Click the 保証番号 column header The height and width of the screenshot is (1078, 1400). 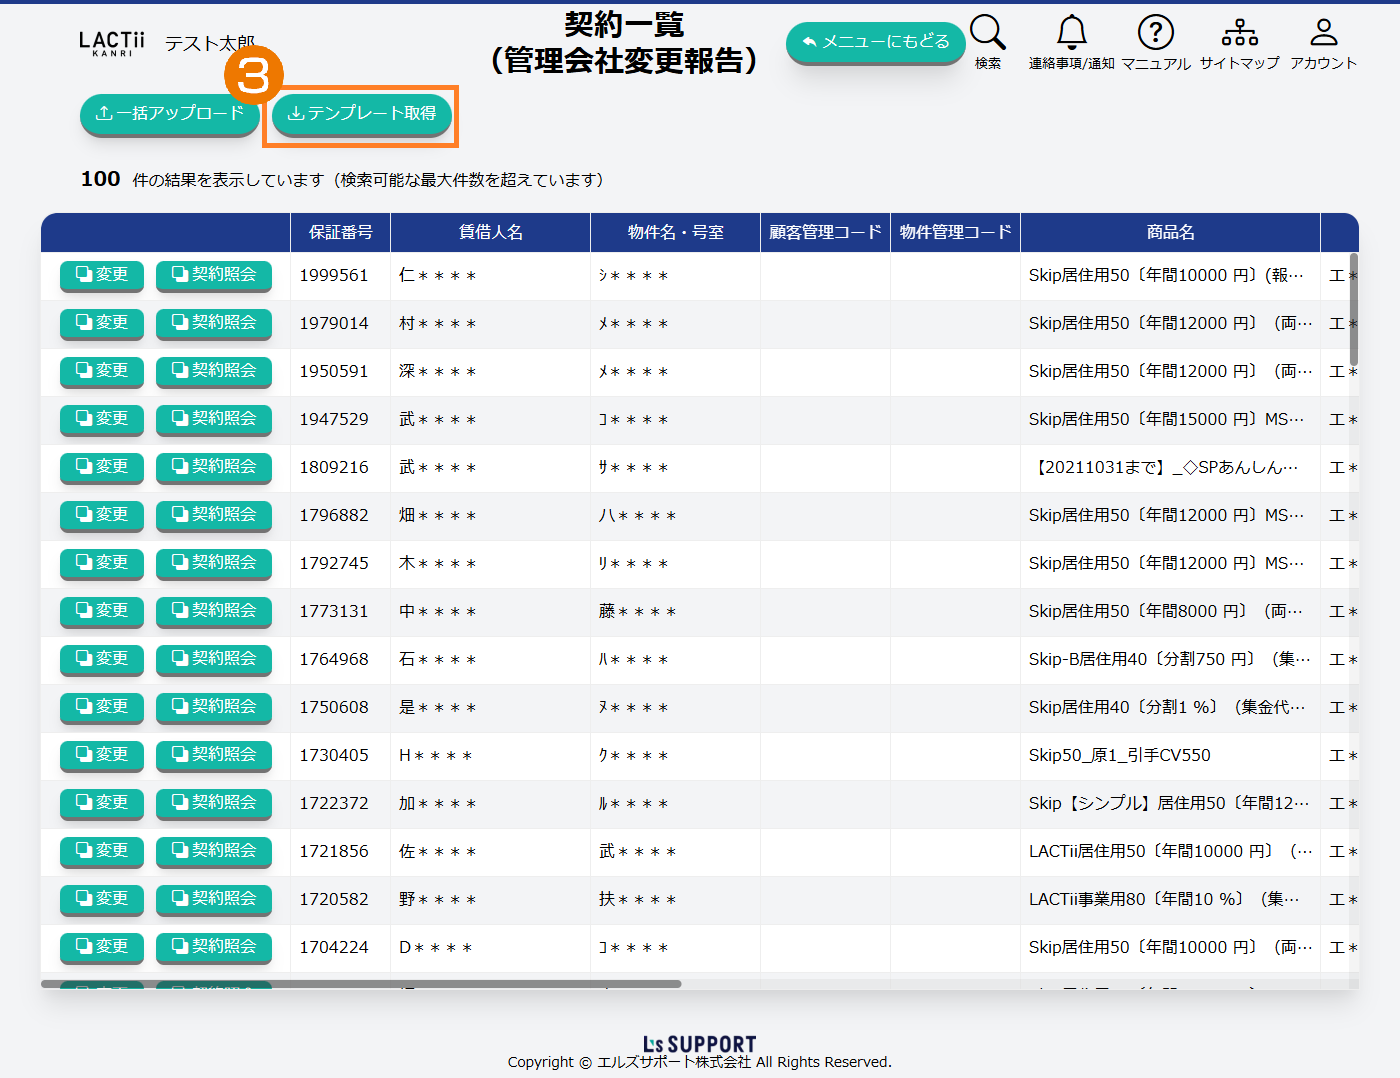pos(340,232)
